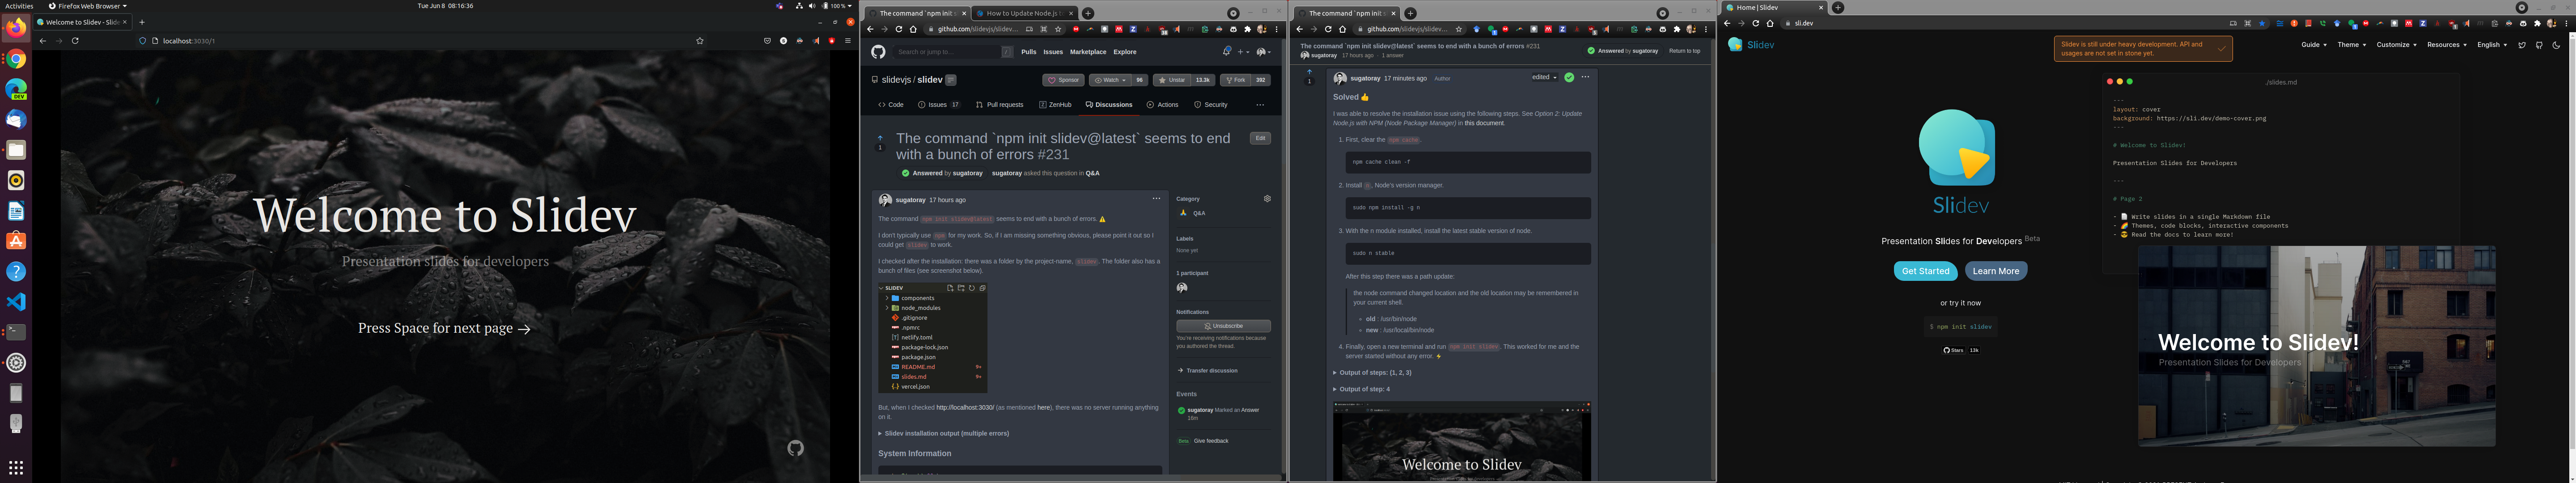Launch Visual Studio Code from the dock

(x=16, y=302)
